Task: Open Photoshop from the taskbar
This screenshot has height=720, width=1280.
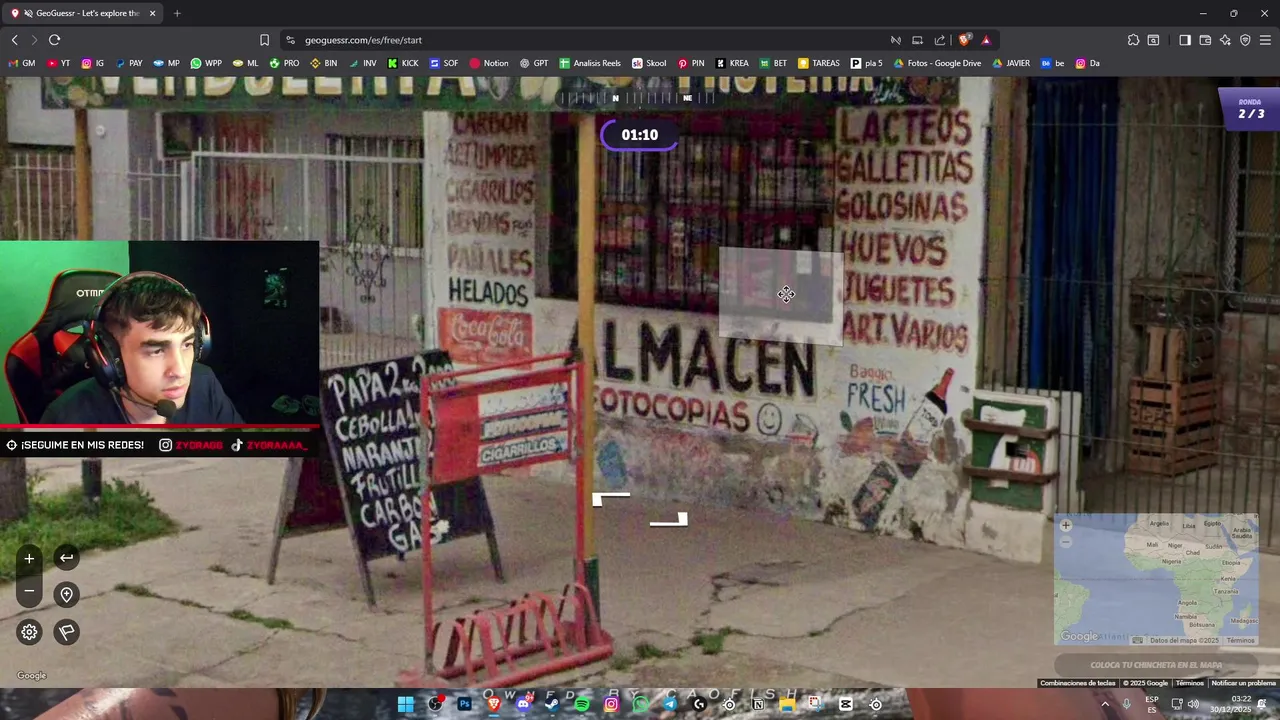Action: click(464, 704)
